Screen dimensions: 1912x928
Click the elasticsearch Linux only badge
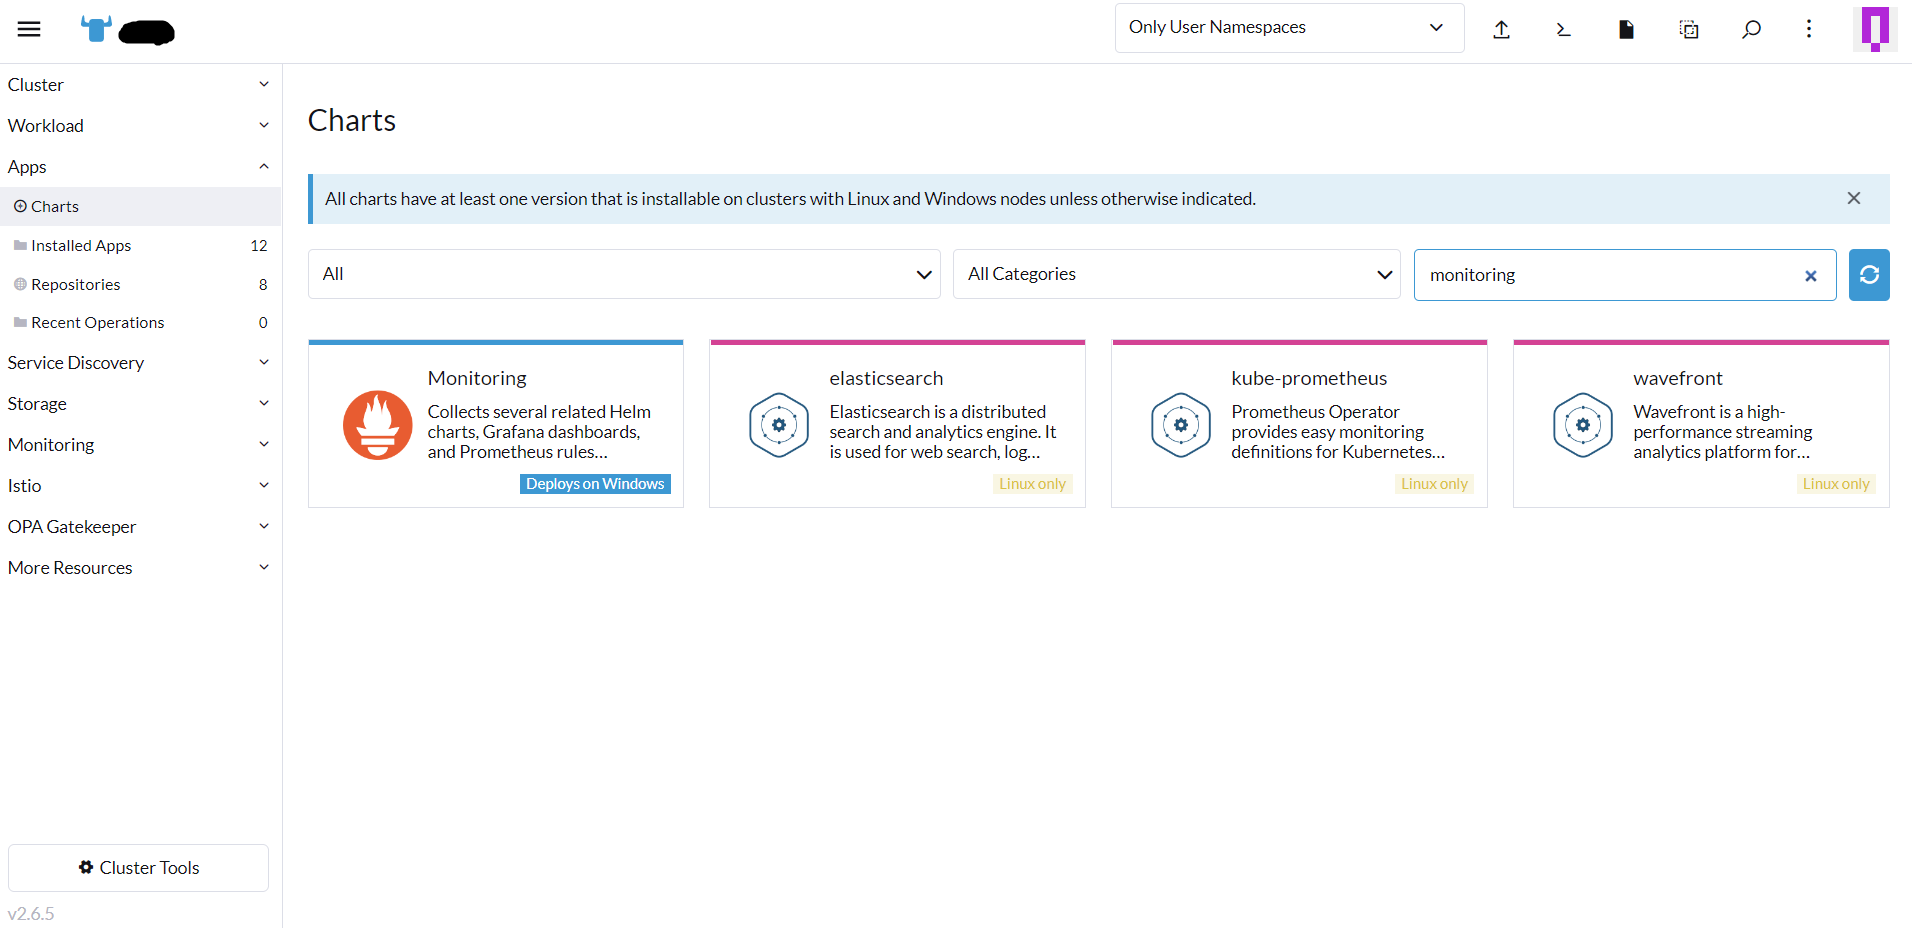1033,484
